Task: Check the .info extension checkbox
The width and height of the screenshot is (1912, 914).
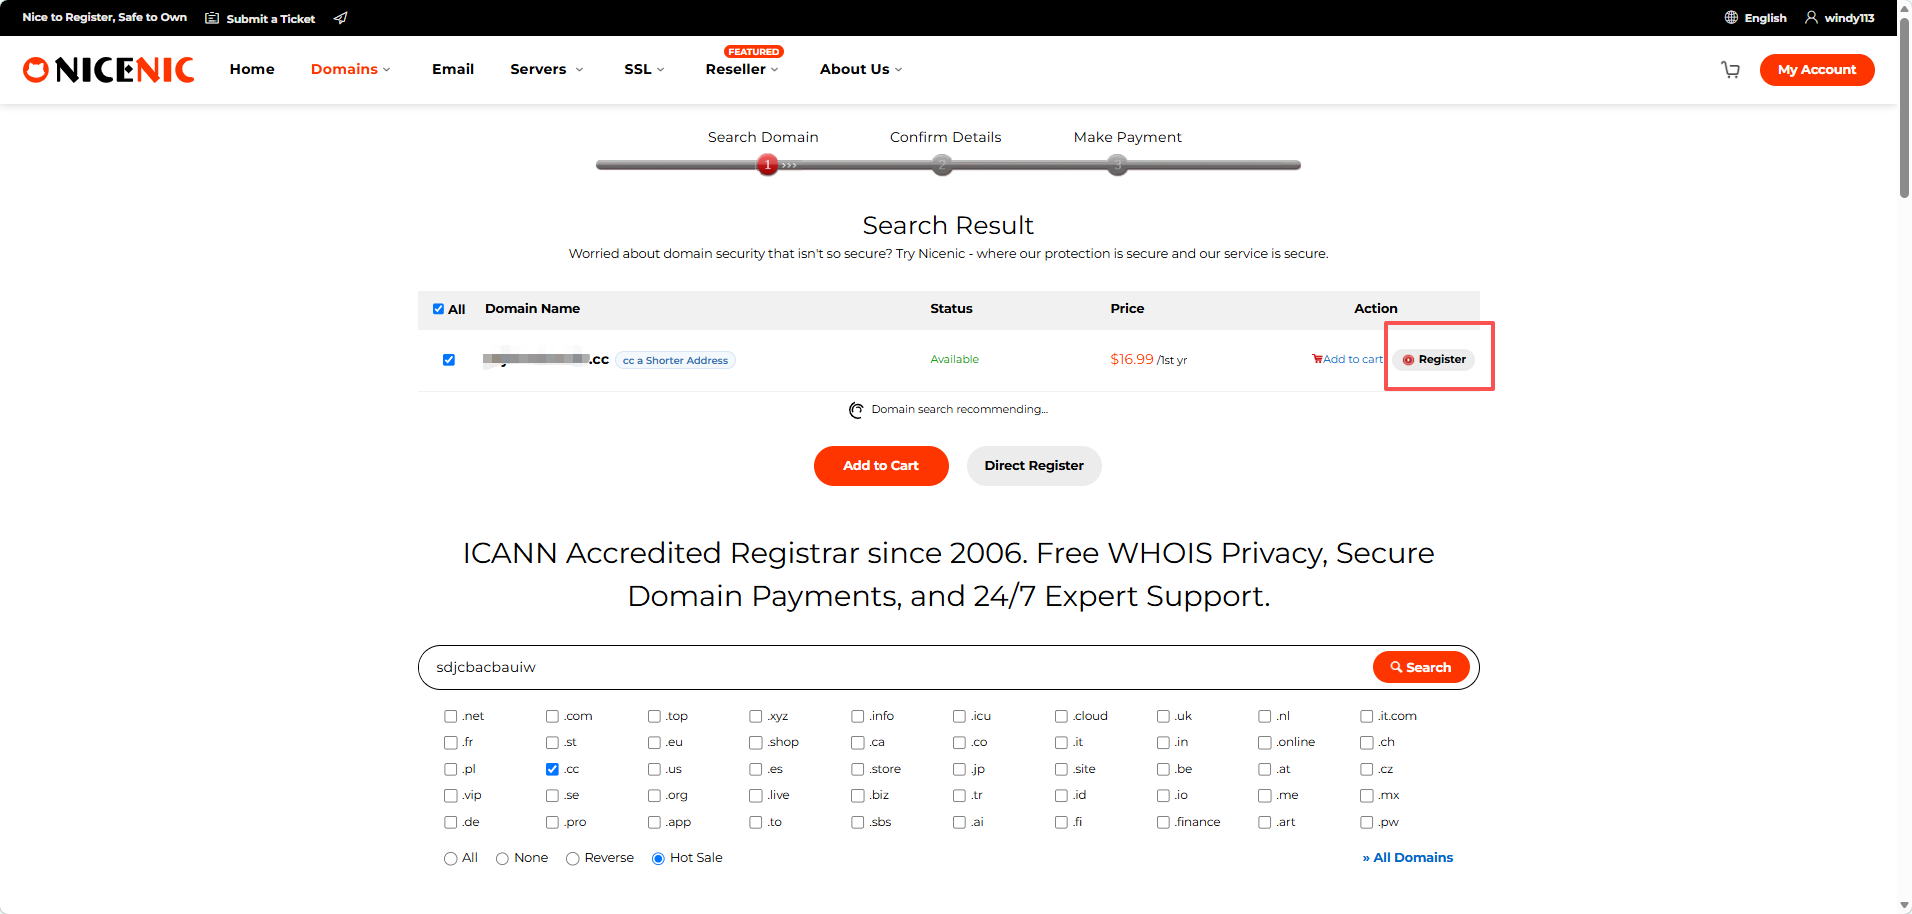Action: click(x=858, y=716)
